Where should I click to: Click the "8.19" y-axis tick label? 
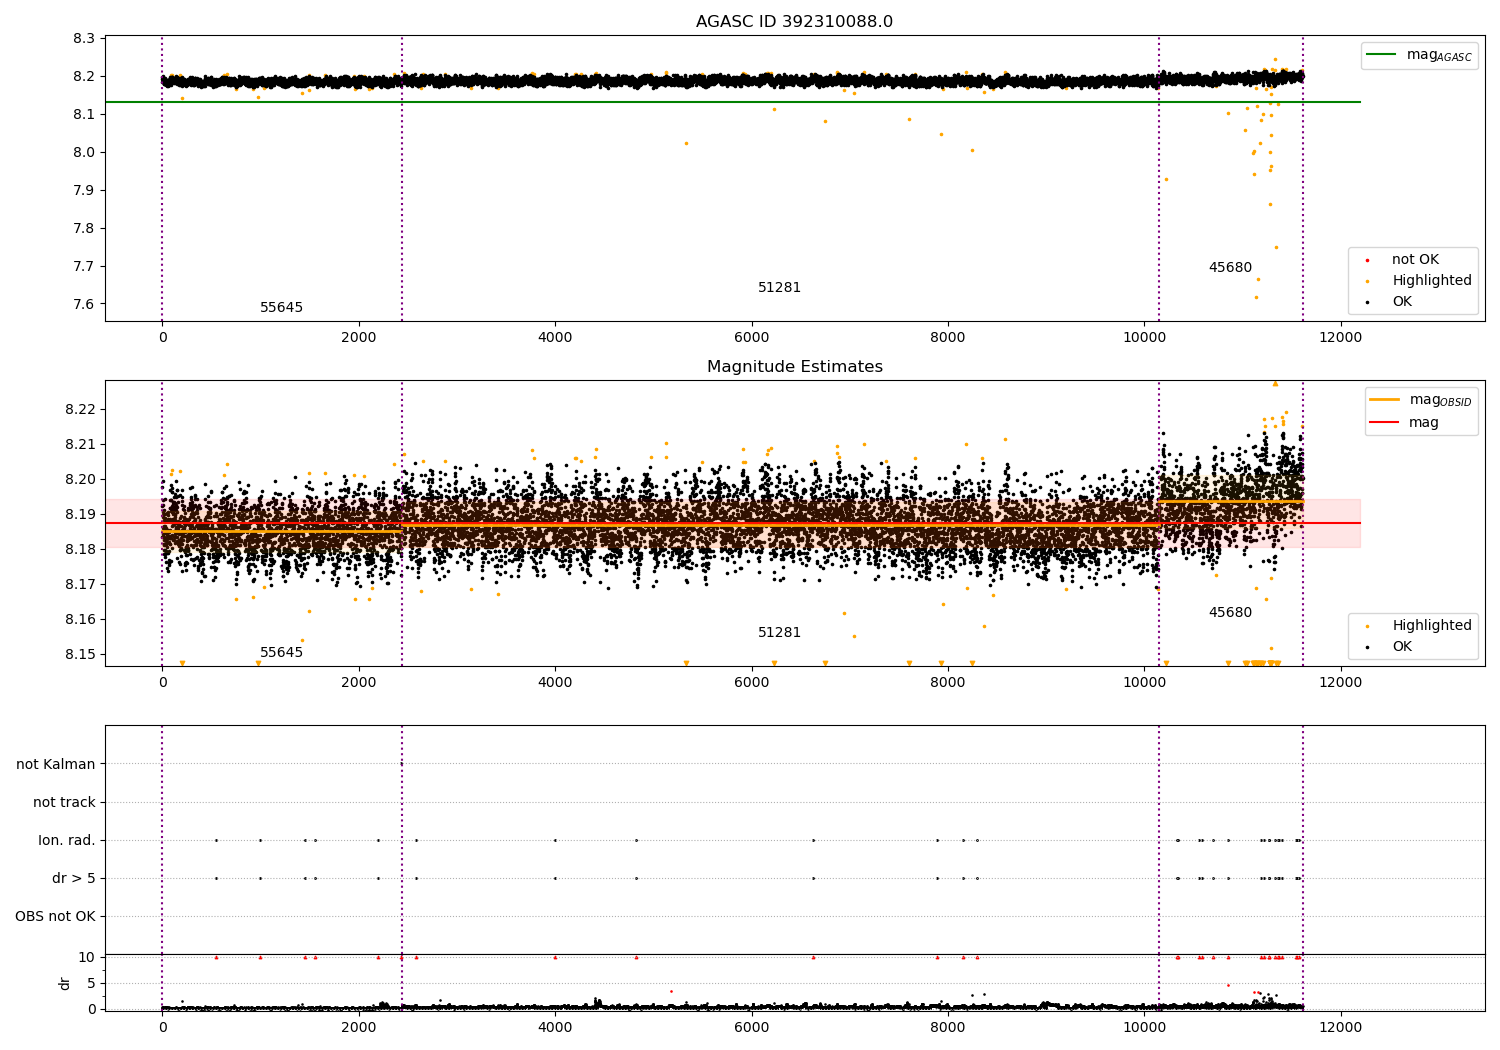pos(80,515)
